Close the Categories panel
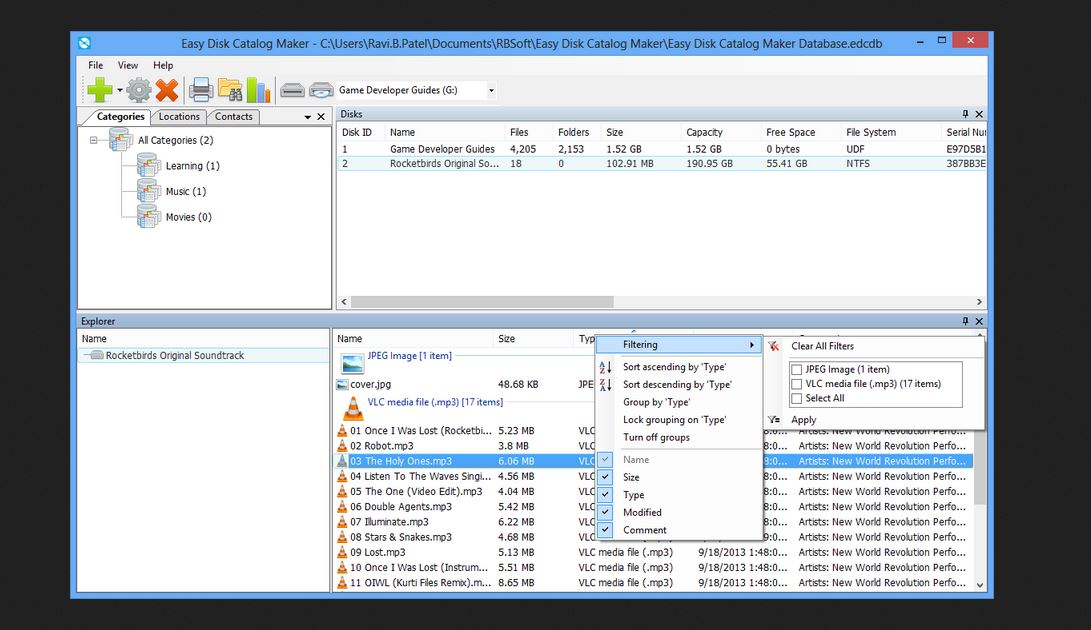Image resolution: width=1091 pixels, height=630 pixels. pyautogui.click(x=321, y=117)
